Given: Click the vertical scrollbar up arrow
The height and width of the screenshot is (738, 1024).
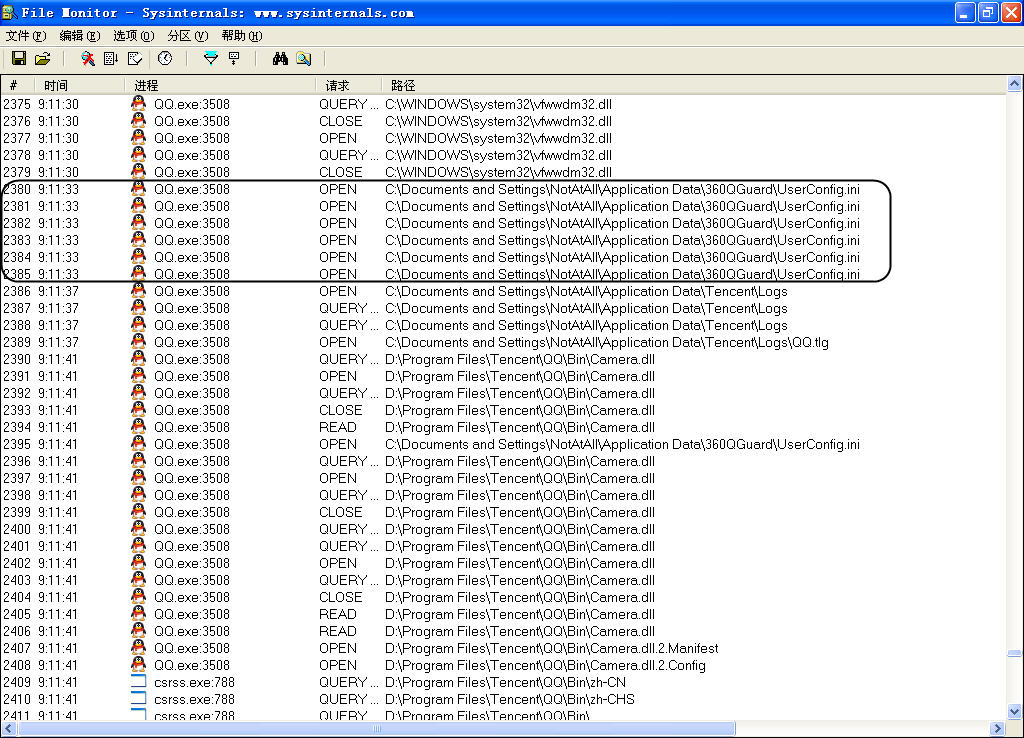Looking at the screenshot, I should tap(1014, 84).
